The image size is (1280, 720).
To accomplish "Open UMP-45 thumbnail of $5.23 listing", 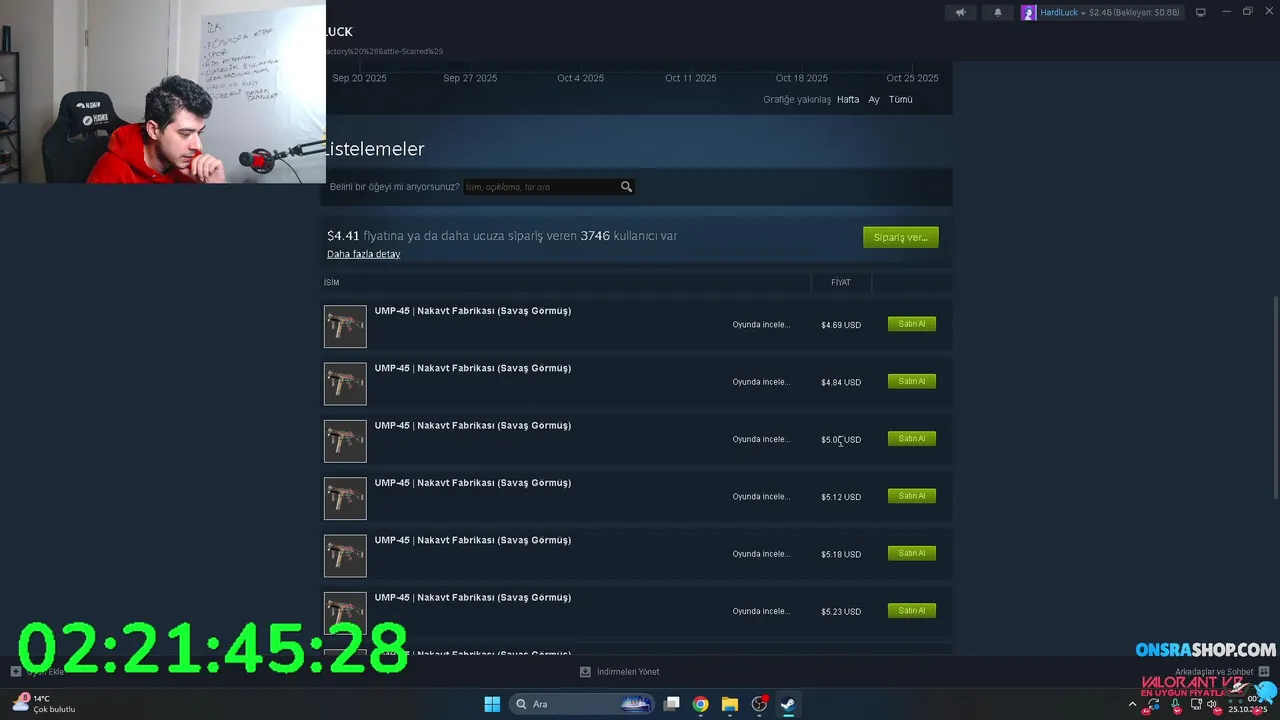I will coord(345,613).
